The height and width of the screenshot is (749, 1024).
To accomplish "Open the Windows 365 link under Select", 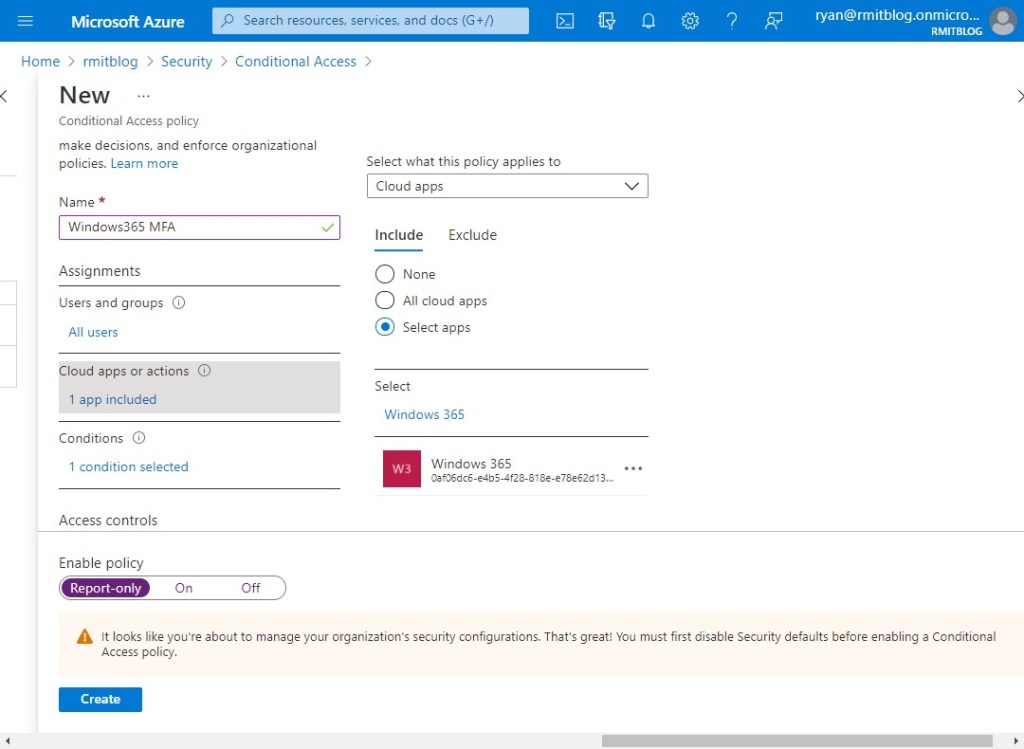I will (x=424, y=414).
